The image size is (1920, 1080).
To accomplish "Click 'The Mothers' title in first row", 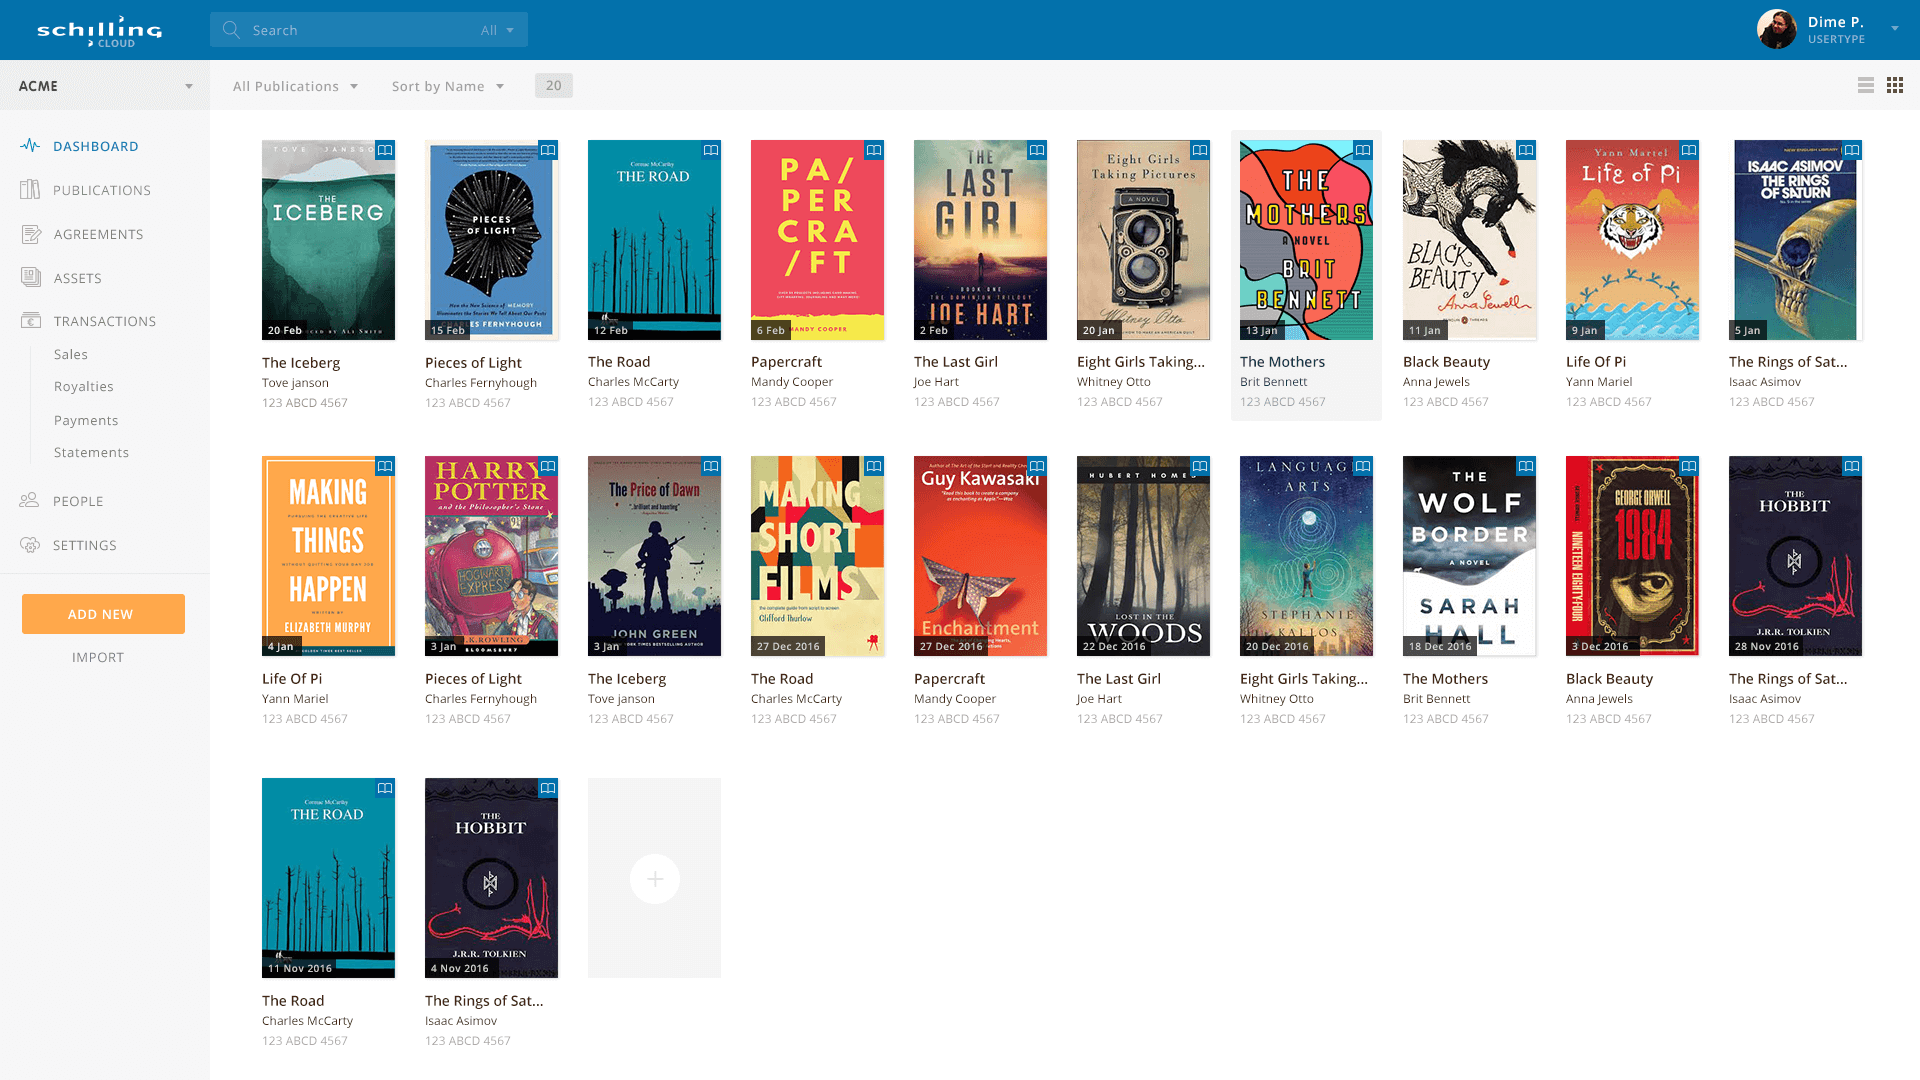I will coord(1282,362).
